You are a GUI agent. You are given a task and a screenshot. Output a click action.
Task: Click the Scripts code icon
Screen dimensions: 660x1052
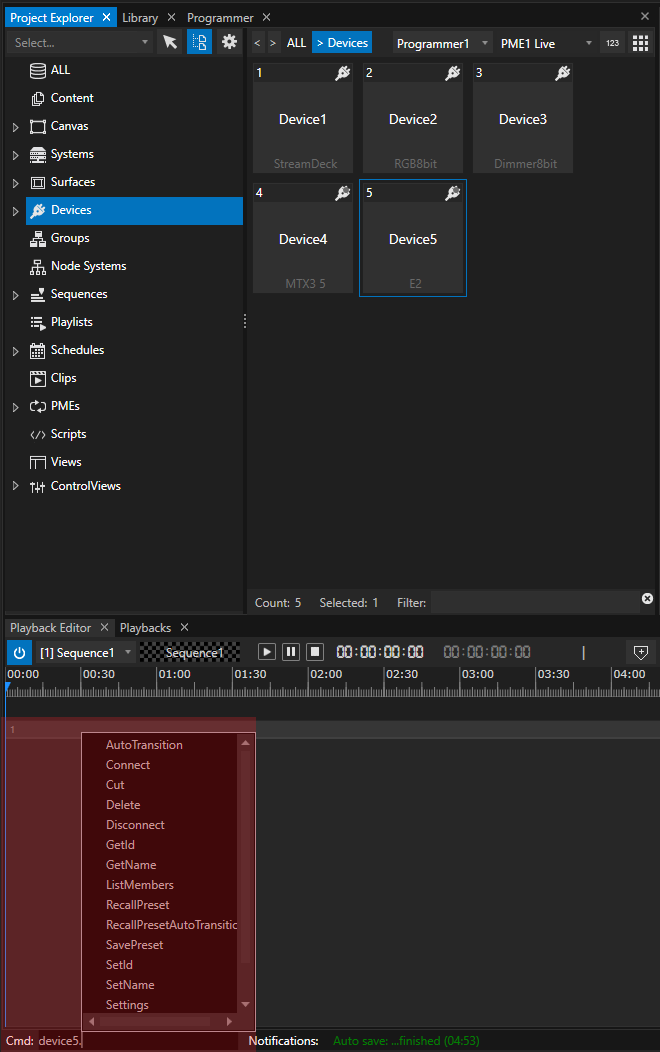38,435
